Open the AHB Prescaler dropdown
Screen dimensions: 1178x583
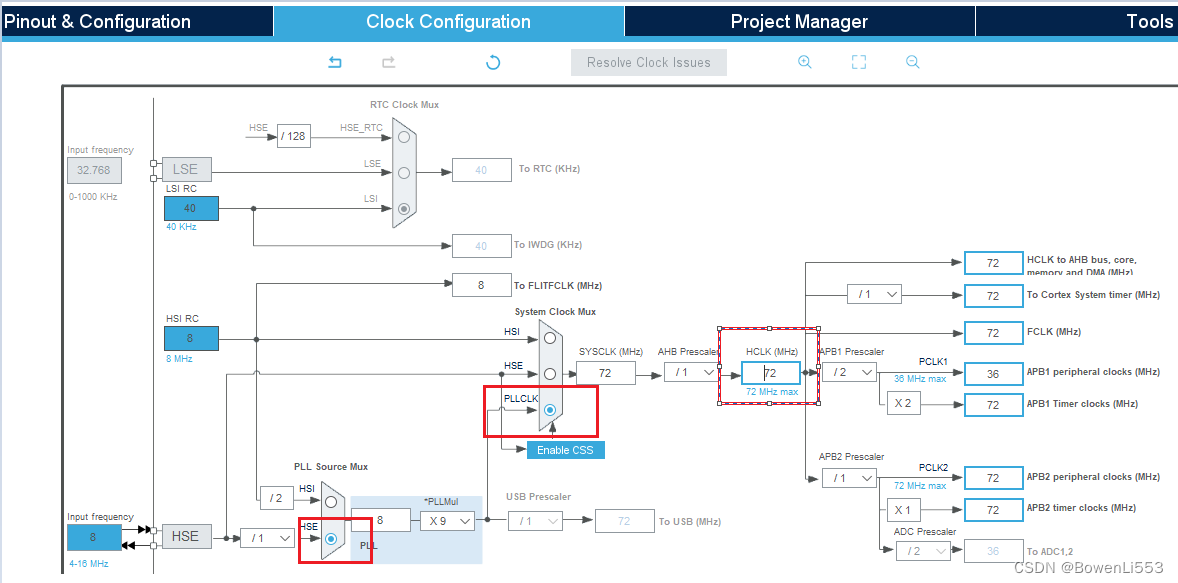[691, 372]
